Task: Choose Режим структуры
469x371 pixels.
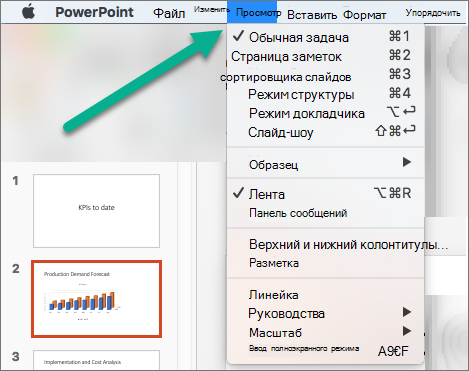Action: pyautogui.click(x=325, y=94)
